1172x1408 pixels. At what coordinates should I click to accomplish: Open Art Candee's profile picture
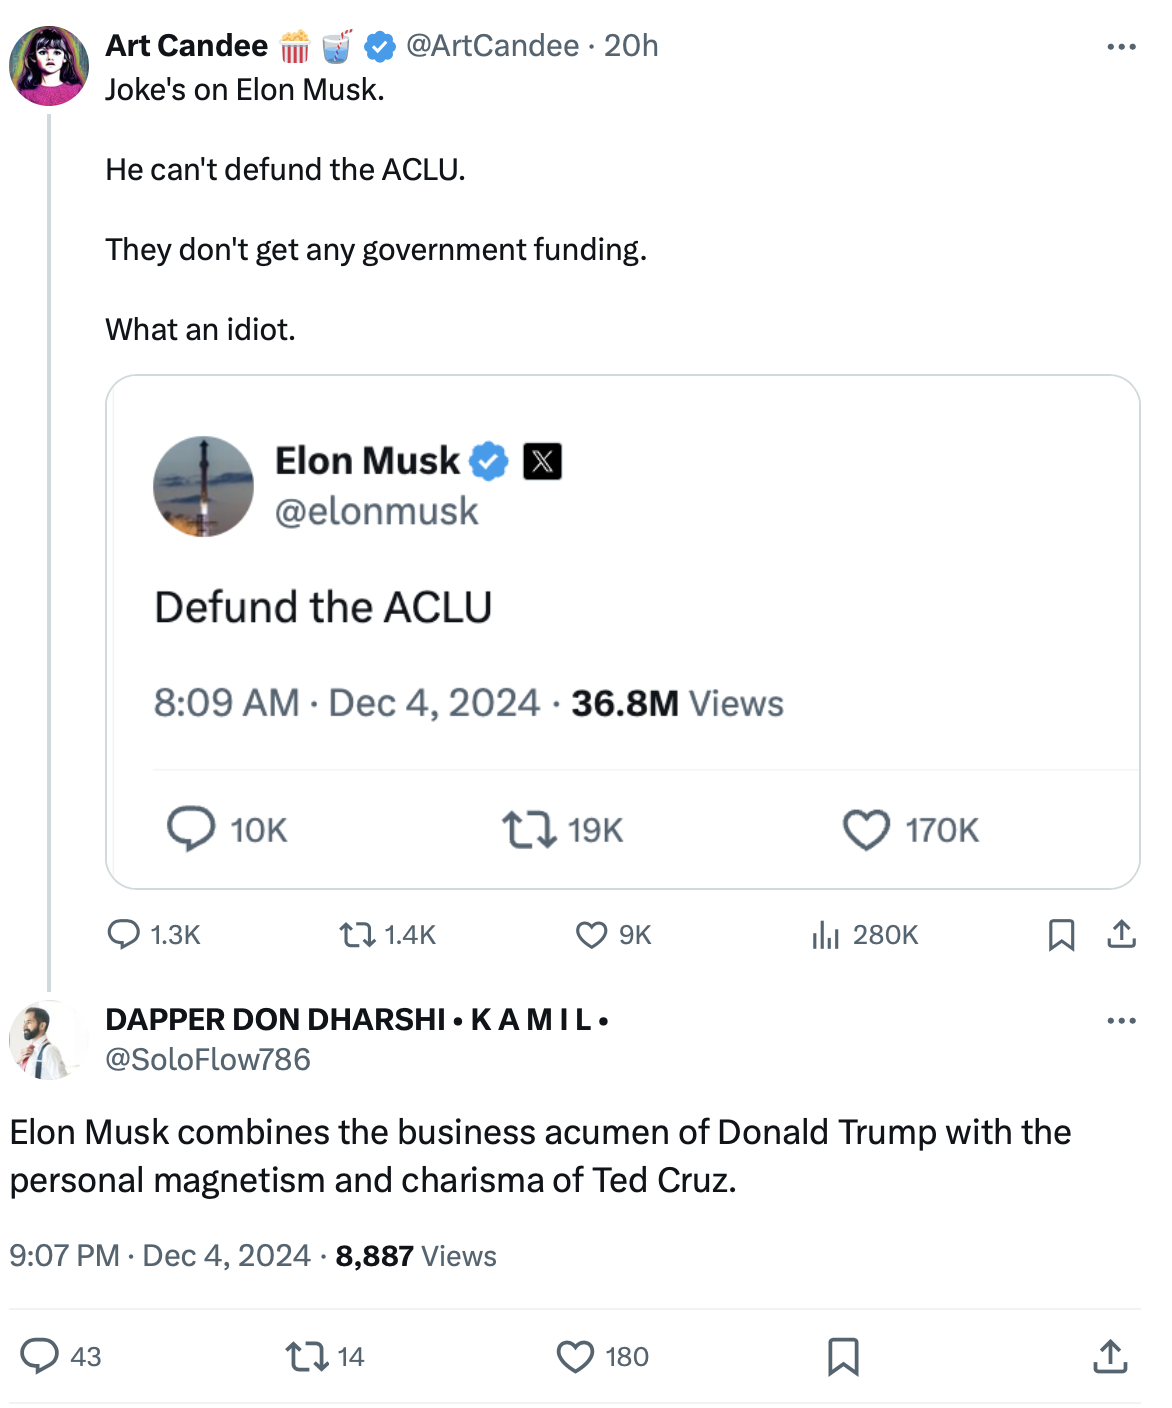point(48,66)
